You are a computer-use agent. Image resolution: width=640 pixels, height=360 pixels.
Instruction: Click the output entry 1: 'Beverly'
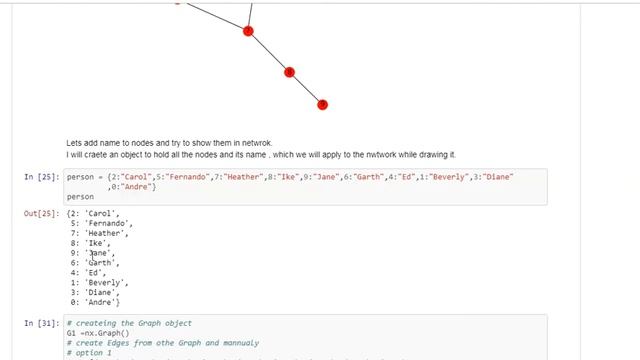click(99, 282)
